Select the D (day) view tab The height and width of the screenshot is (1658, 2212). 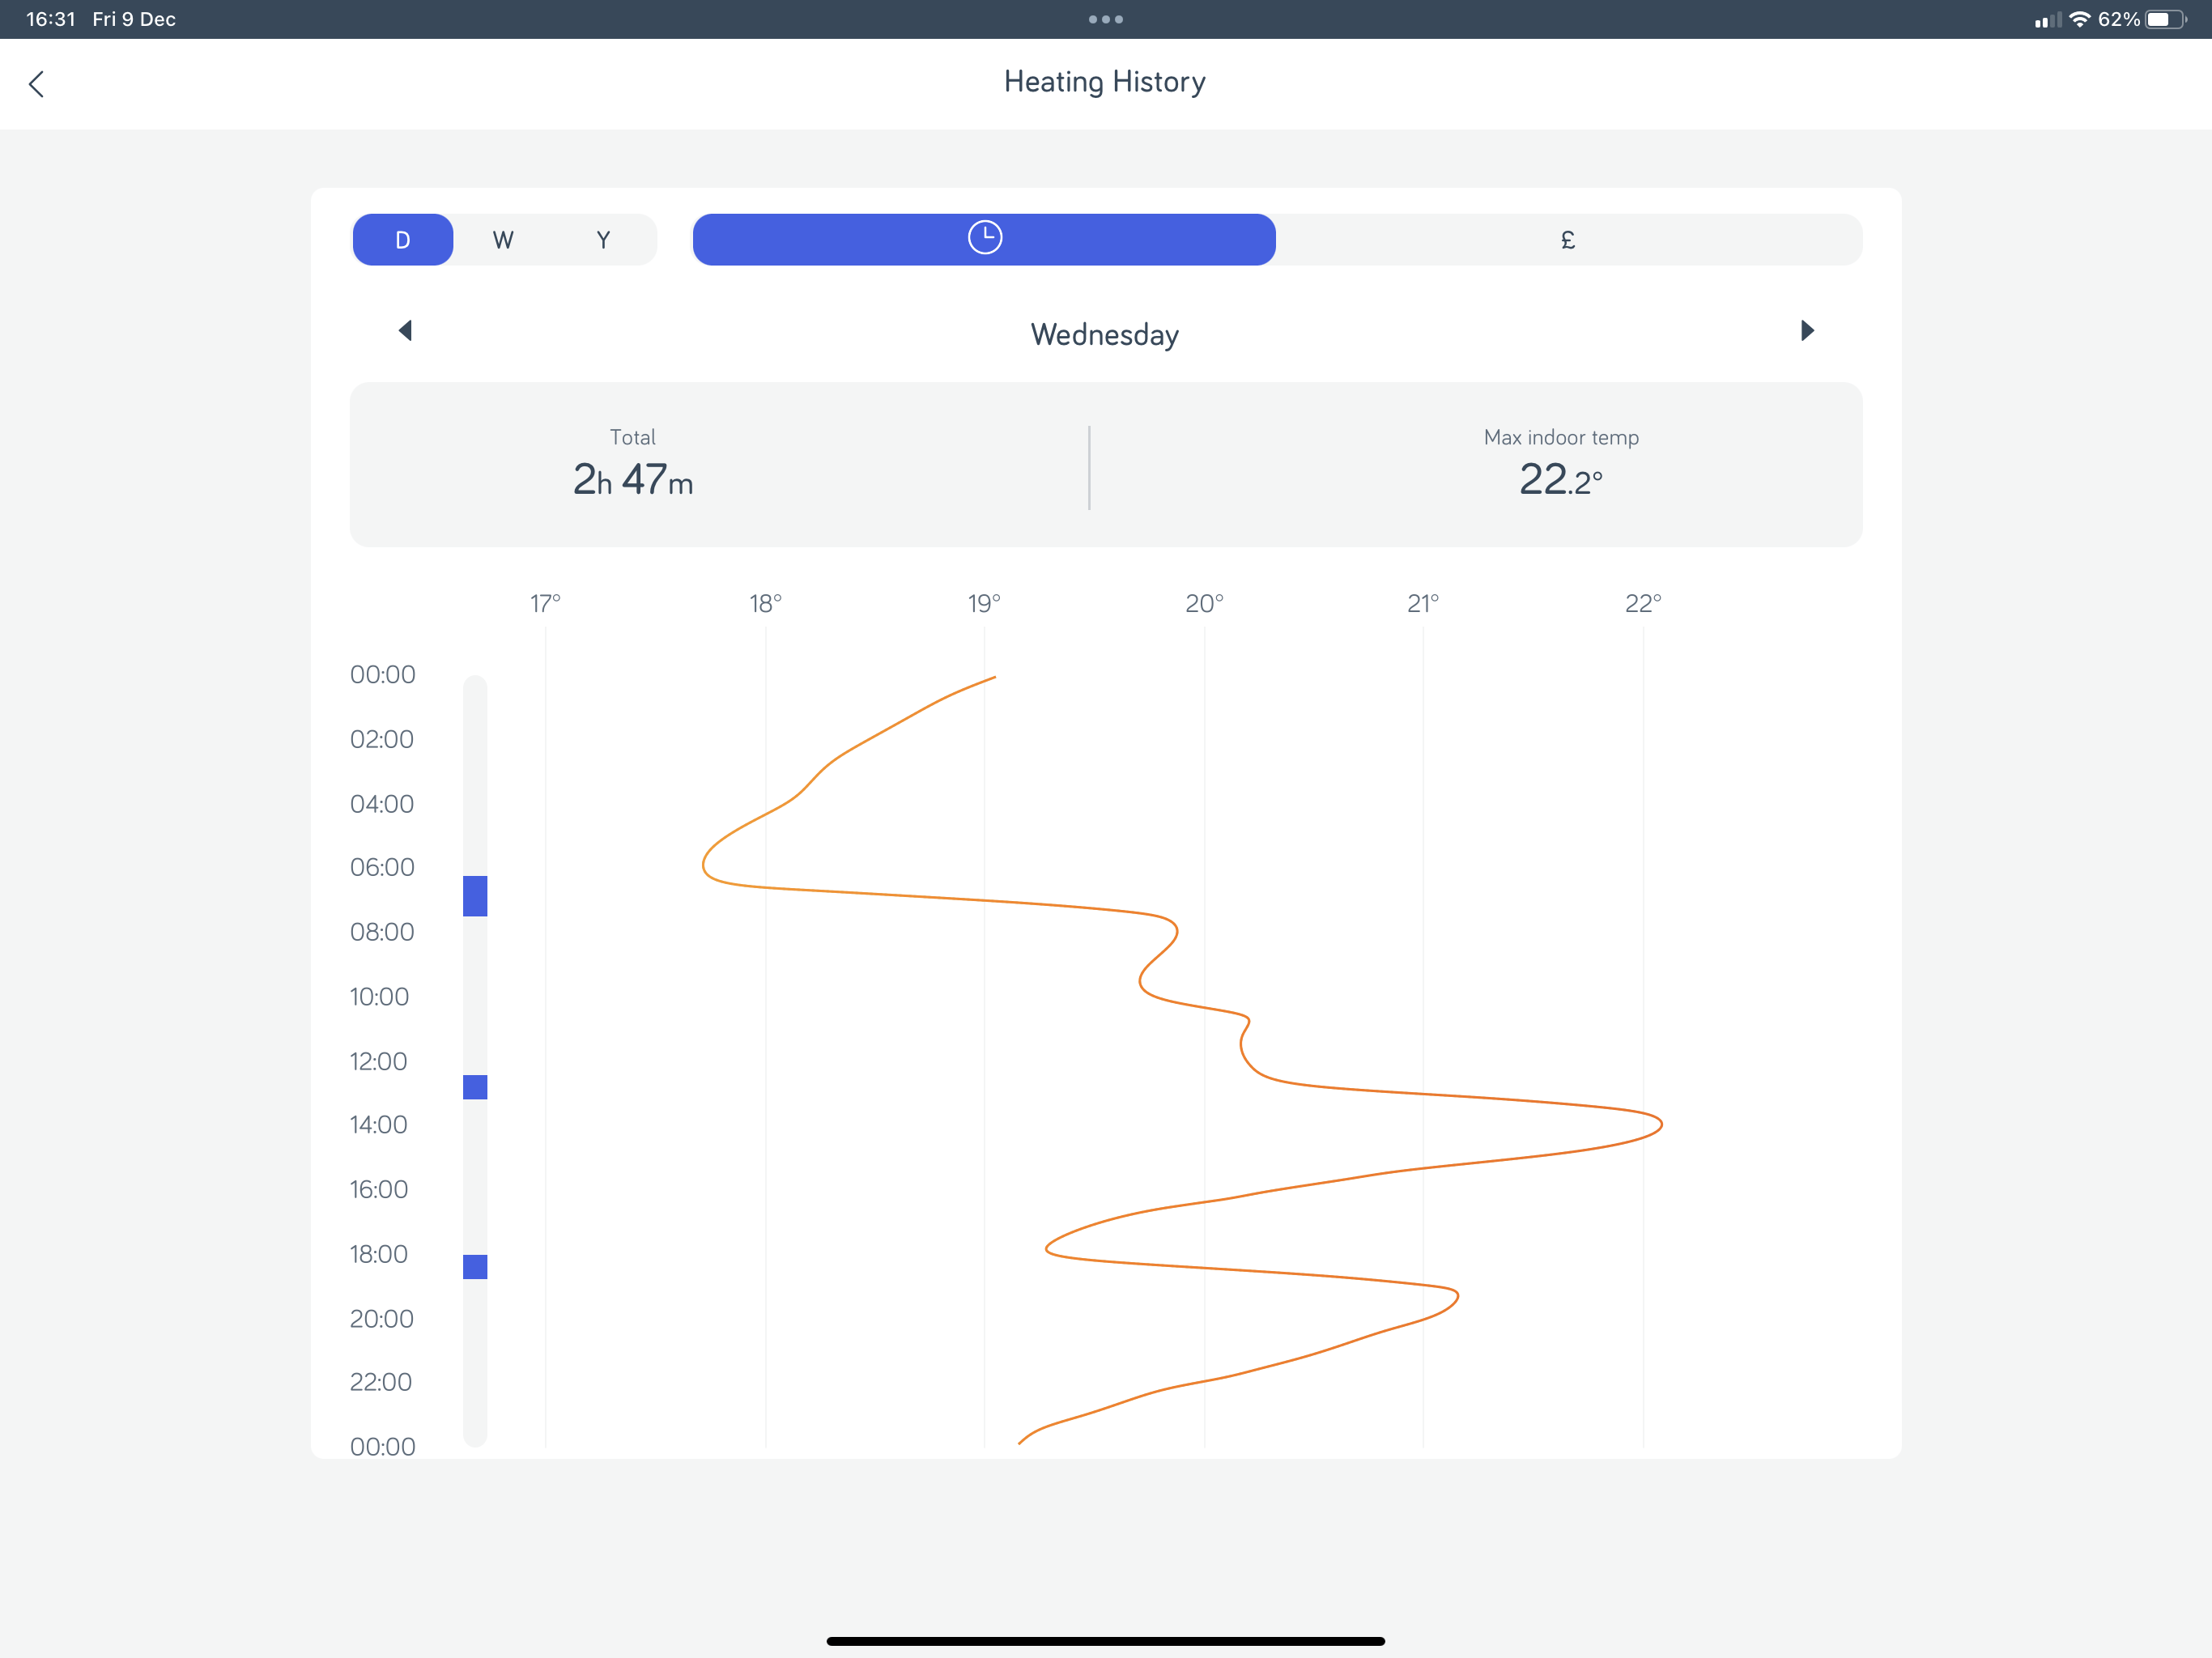403,240
